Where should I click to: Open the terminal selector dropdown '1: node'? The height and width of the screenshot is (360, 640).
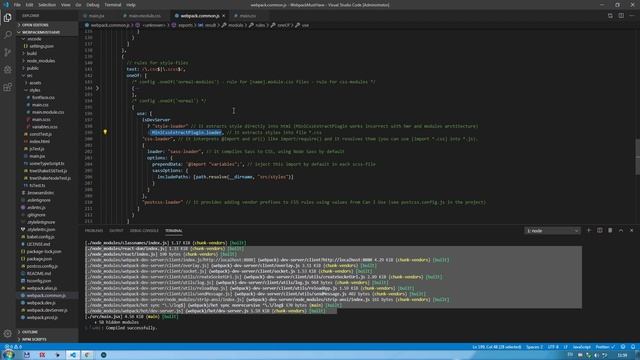[552, 231]
